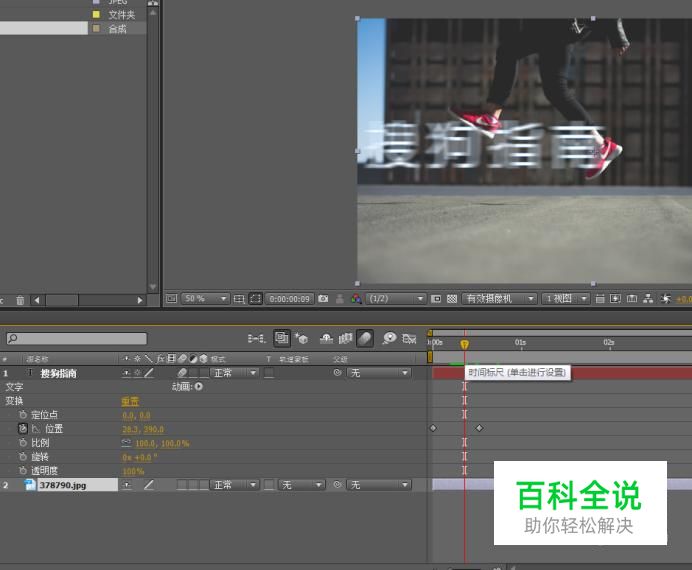Viewport: 692px width, 570px height.
Task: Open blend mode 正常 dropdown for 378790.jpg
Action: [234, 485]
